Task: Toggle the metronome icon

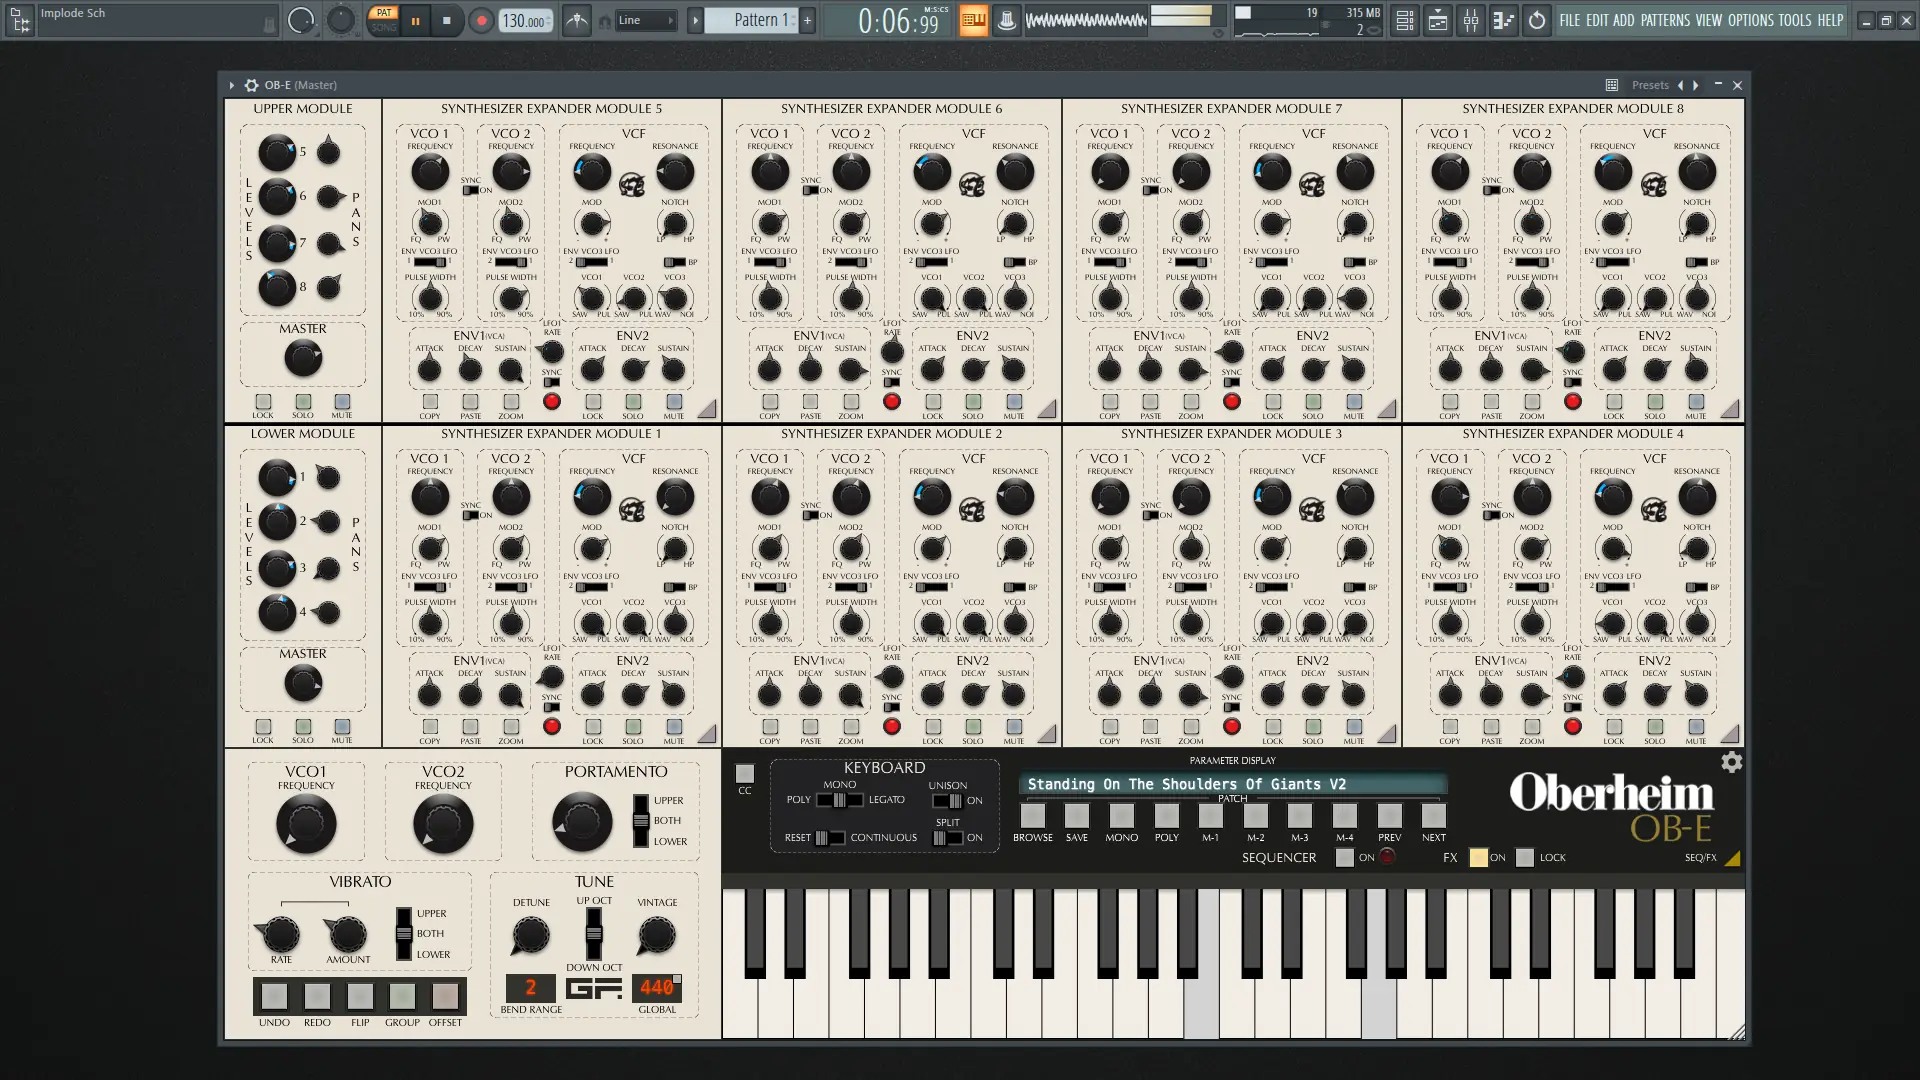Action: click(576, 20)
